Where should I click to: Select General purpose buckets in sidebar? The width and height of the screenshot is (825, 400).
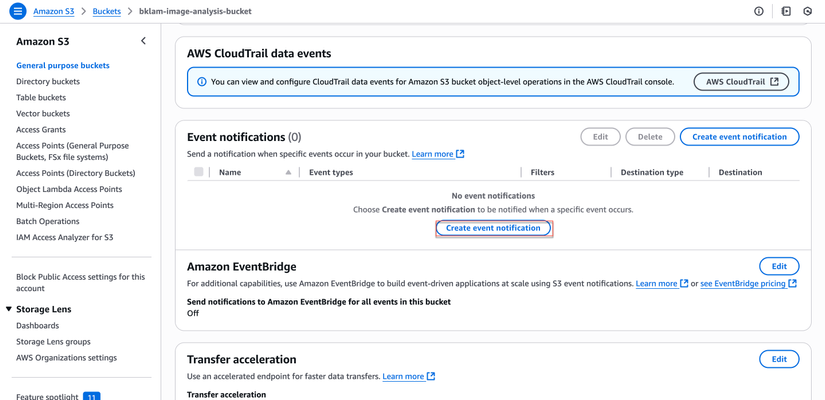63,65
